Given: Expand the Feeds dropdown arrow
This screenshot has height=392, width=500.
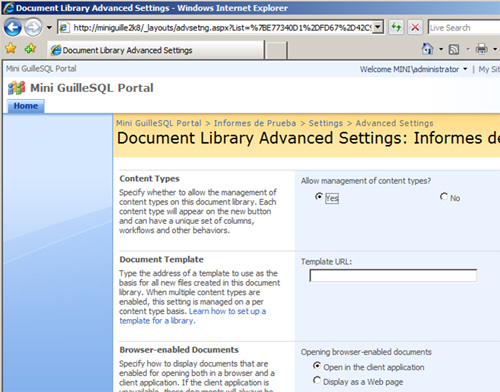Looking at the screenshot, I should (468, 49).
